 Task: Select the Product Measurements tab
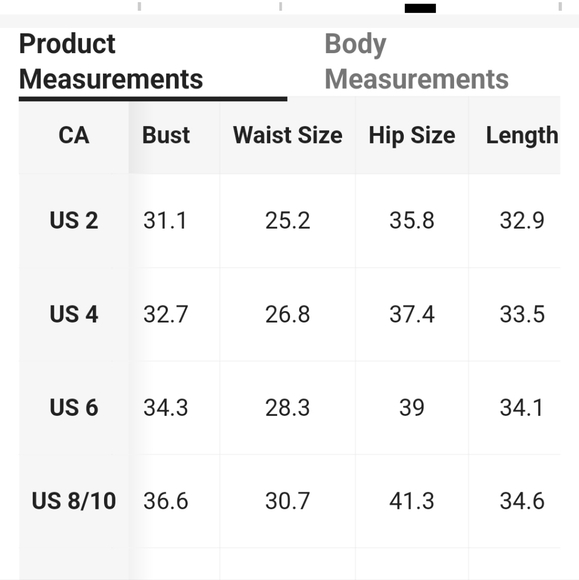click(111, 61)
